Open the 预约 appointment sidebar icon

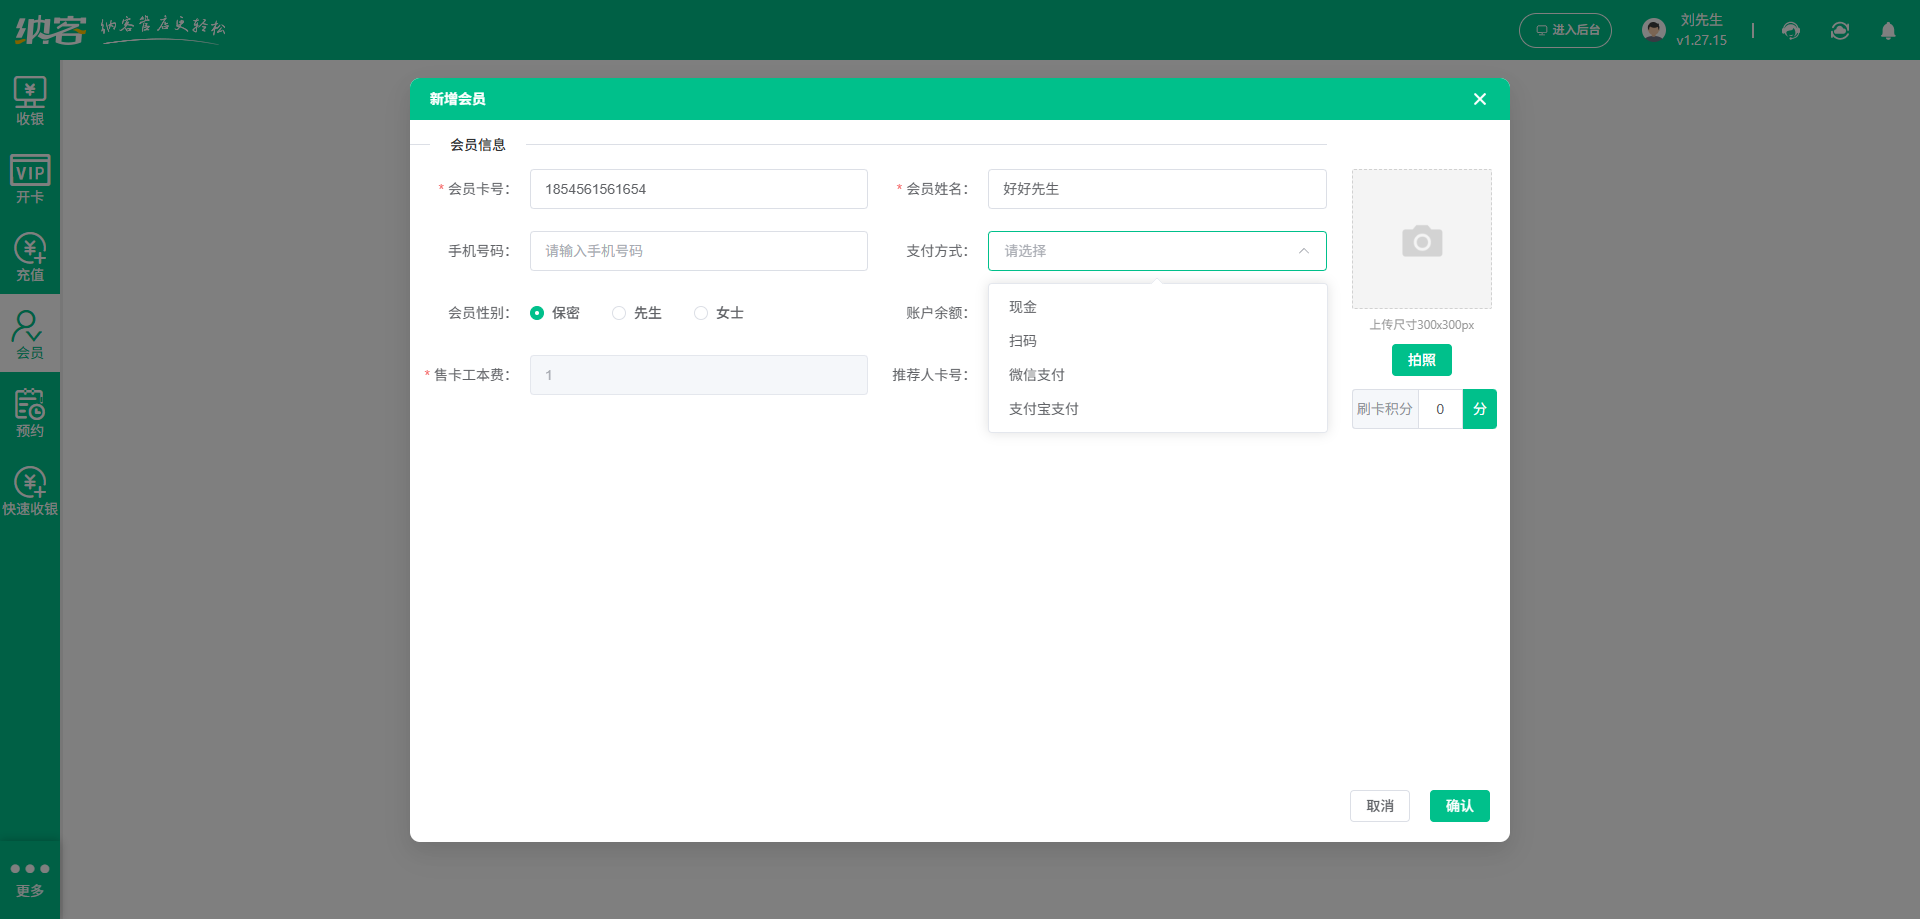point(30,412)
